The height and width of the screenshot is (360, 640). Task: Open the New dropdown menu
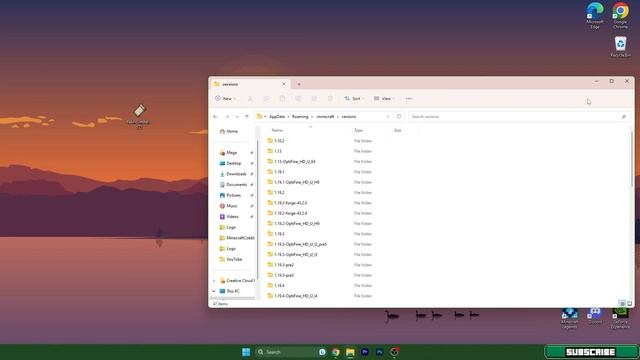pyautogui.click(x=225, y=99)
